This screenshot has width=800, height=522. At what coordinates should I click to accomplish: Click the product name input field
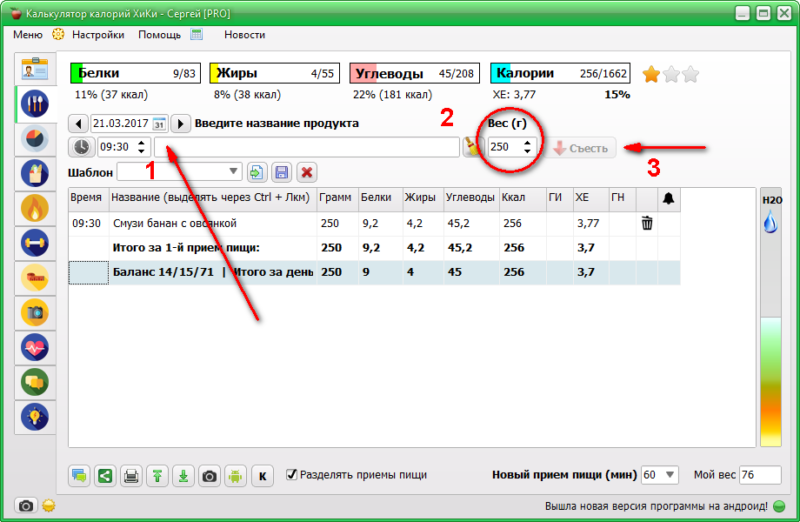pyautogui.click(x=306, y=147)
